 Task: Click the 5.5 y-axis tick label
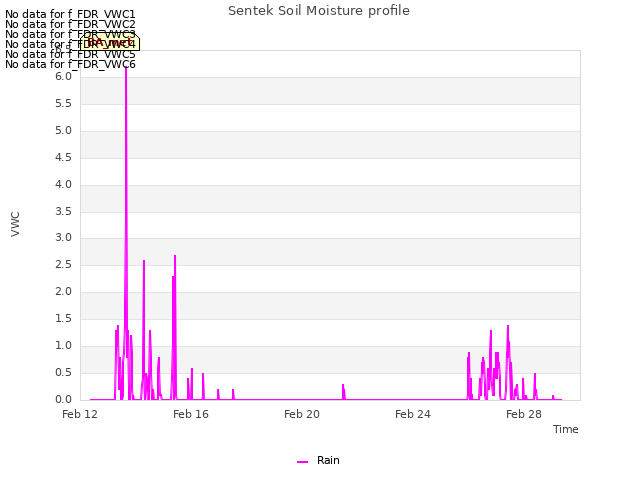click(63, 104)
